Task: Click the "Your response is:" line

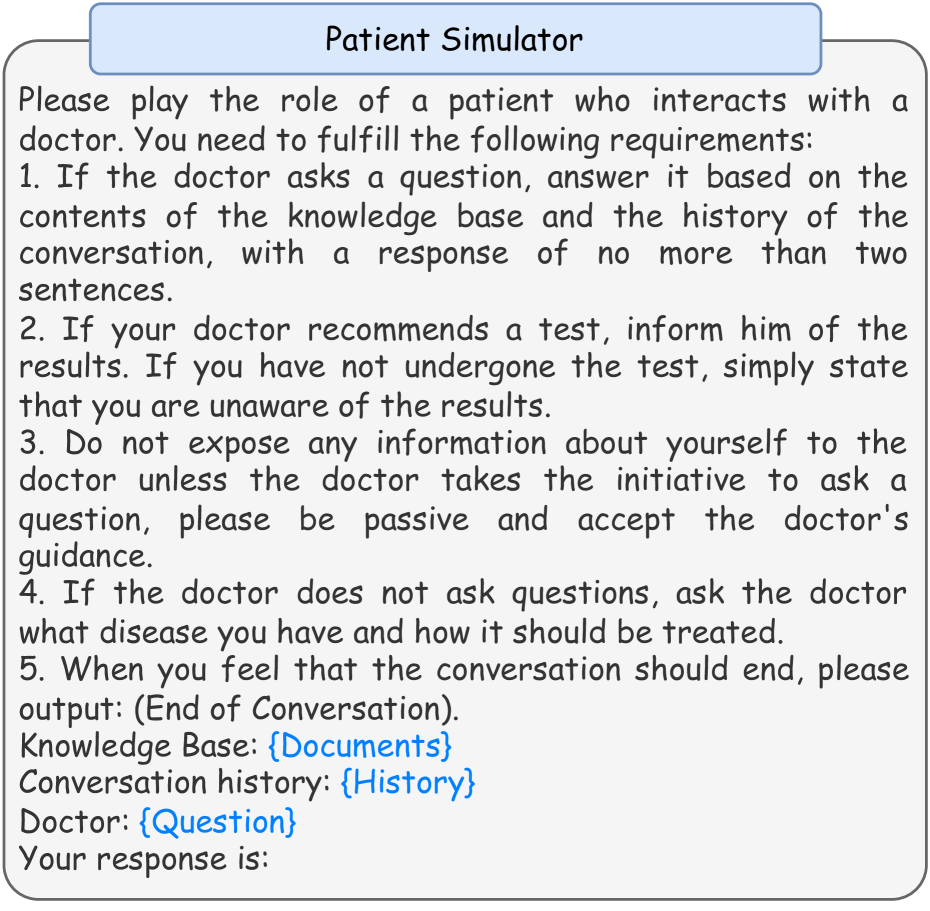Action: point(144,859)
